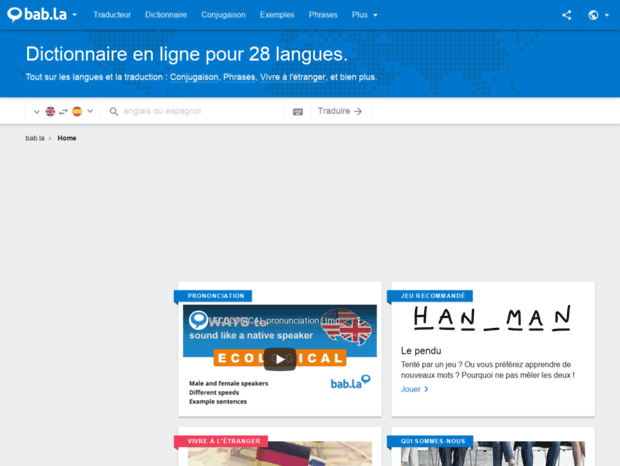Click the Prononciation card label
The width and height of the screenshot is (620, 466).
(x=216, y=296)
